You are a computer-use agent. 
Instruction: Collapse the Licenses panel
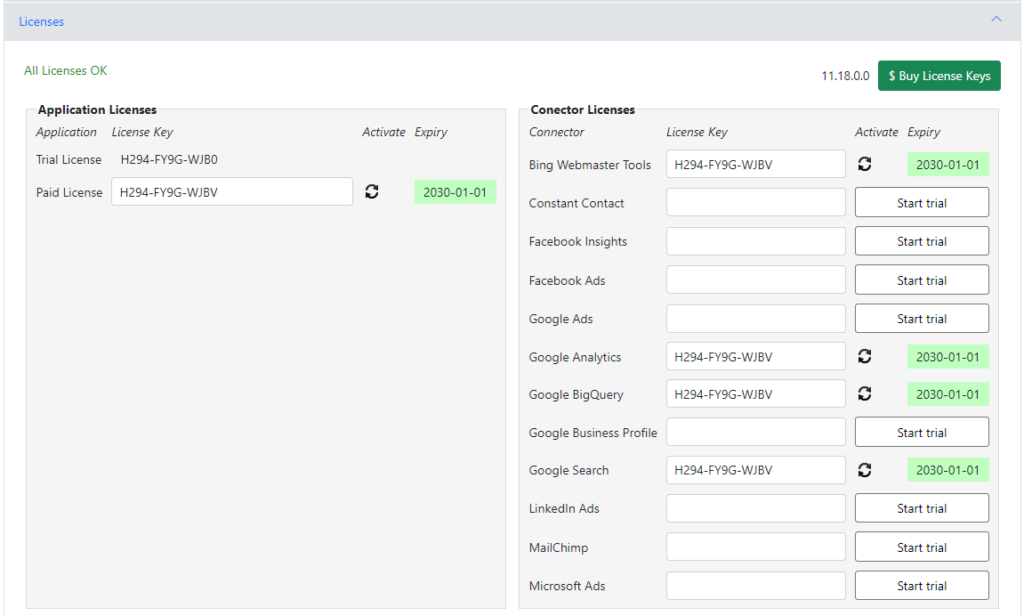995,18
